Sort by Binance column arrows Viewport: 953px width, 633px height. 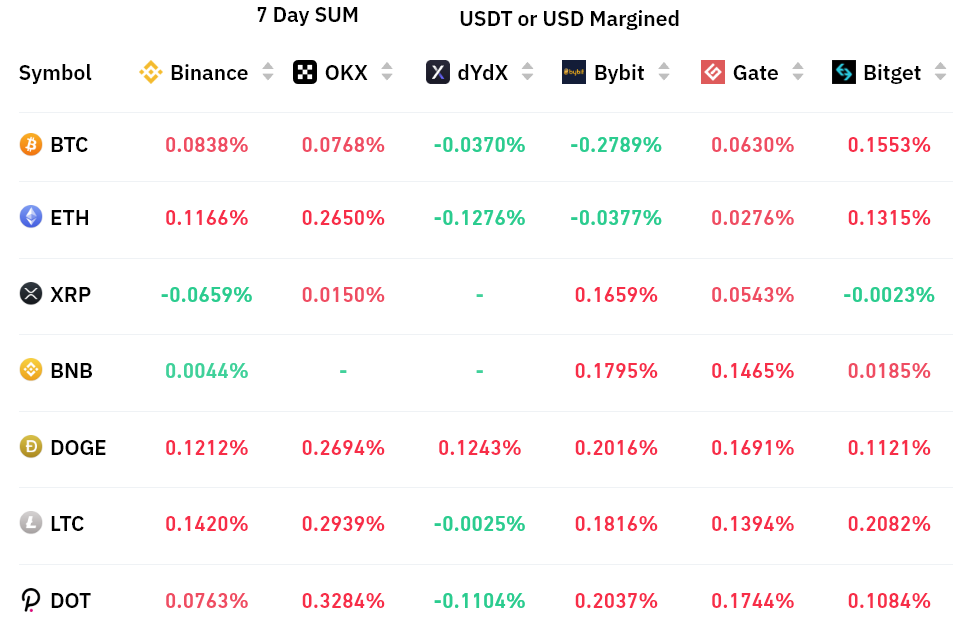267,72
